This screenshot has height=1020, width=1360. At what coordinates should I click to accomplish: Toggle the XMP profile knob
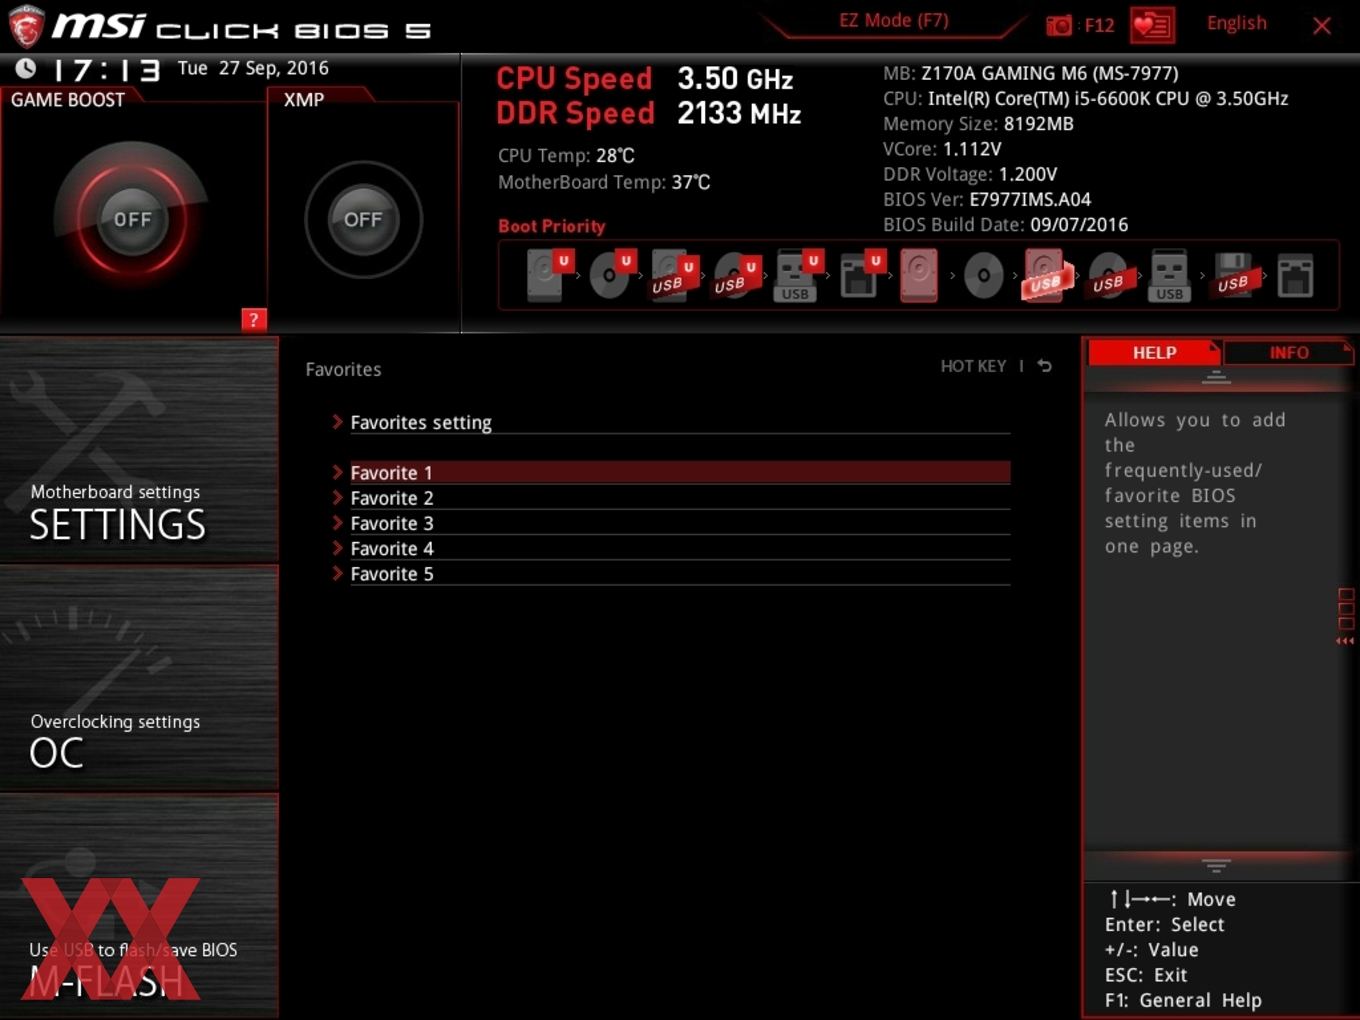(x=363, y=219)
